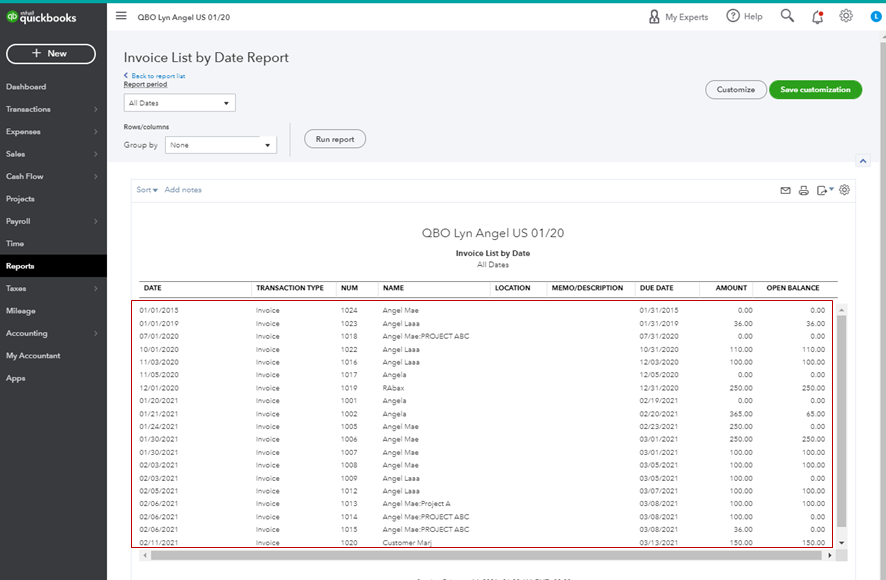Expand the Accounting sidebar submenu
This screenshot has height=580, width=886.
[x=95, y=333]
